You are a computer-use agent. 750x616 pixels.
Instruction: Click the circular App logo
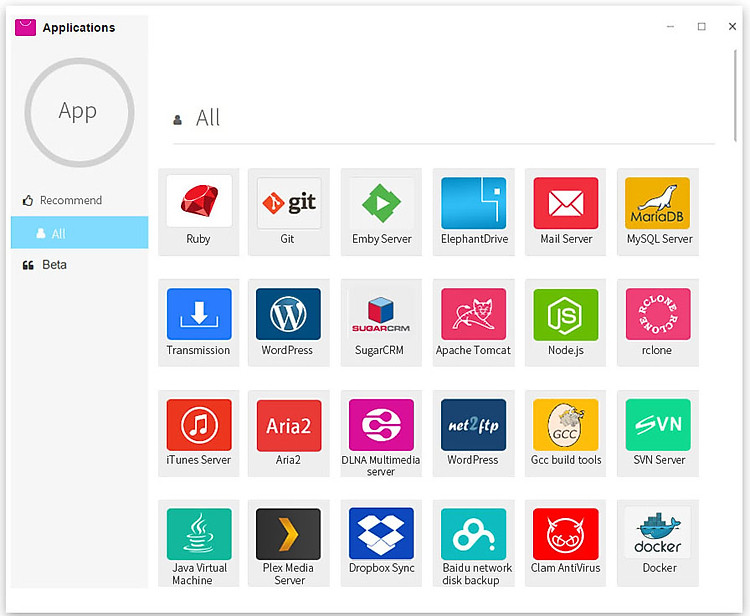point(78,113)
